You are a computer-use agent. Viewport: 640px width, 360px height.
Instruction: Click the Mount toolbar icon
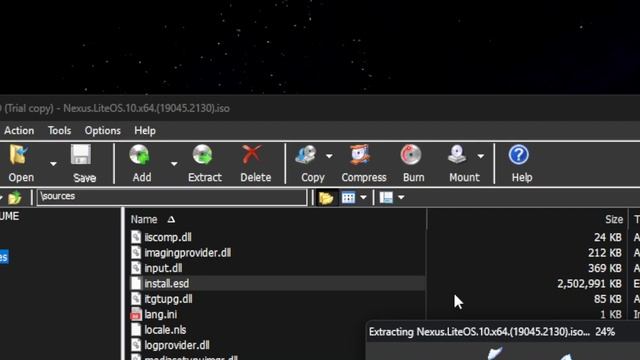[x=457, y=155]
